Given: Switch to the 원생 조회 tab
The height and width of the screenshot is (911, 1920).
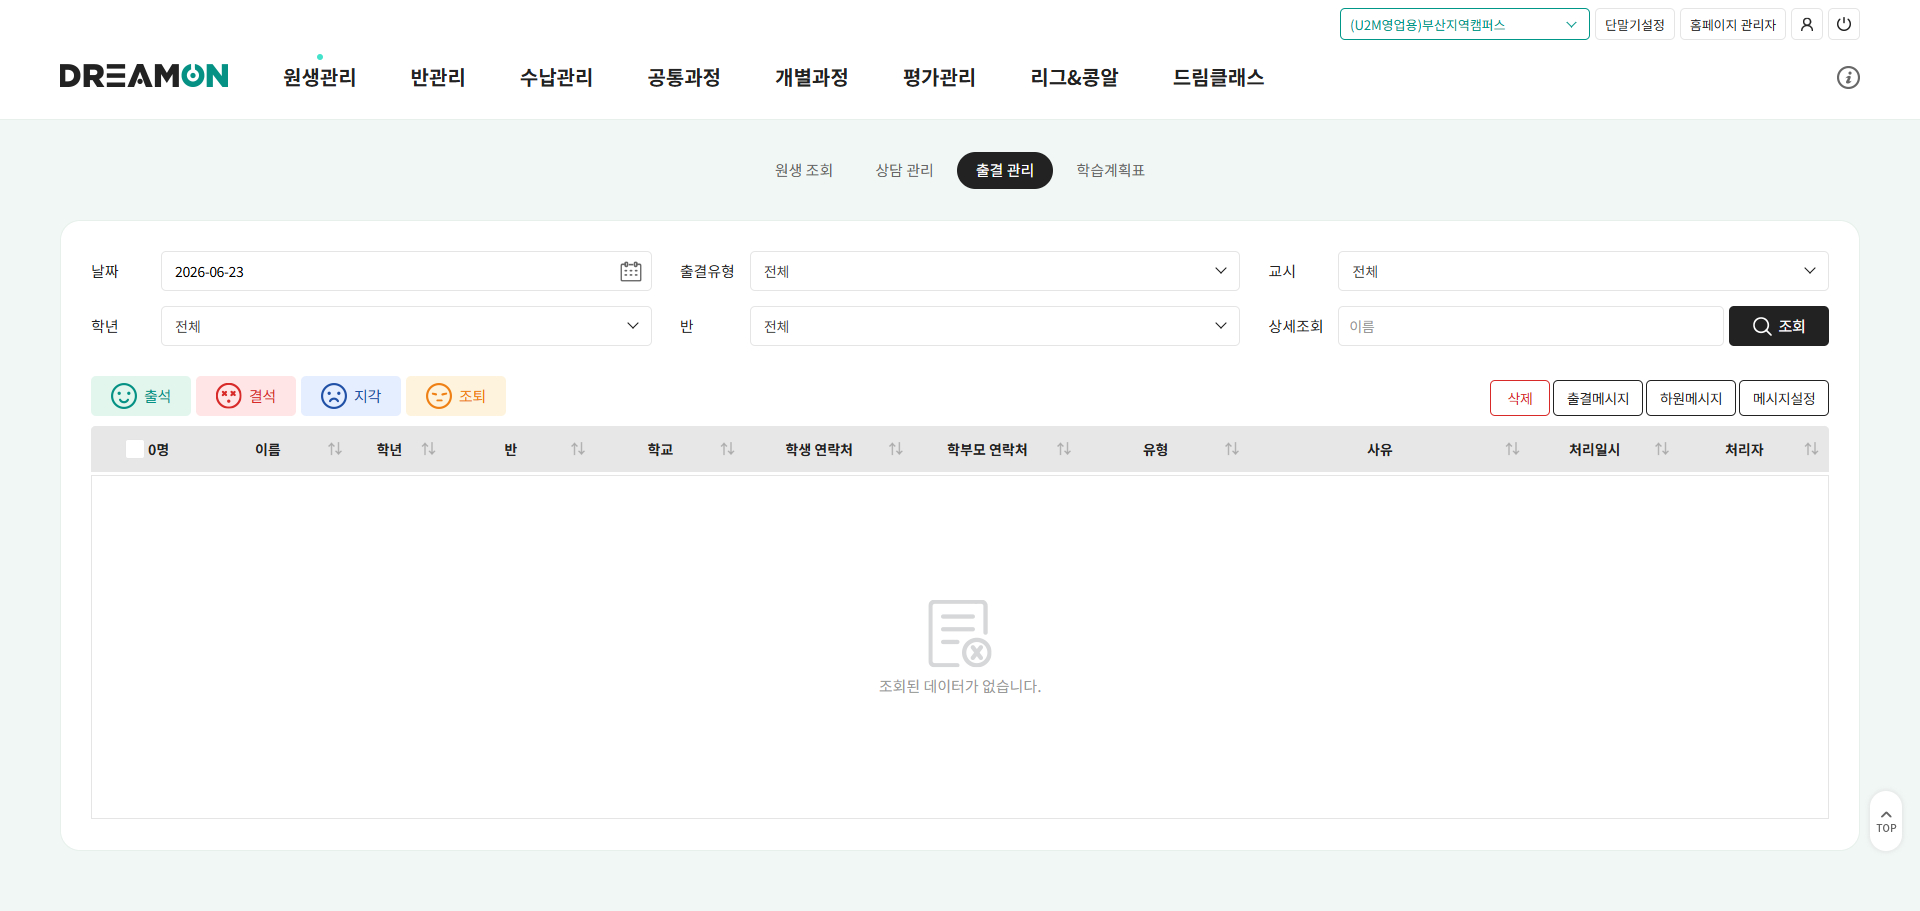Looking at the screenshot, I should point(804,170).
